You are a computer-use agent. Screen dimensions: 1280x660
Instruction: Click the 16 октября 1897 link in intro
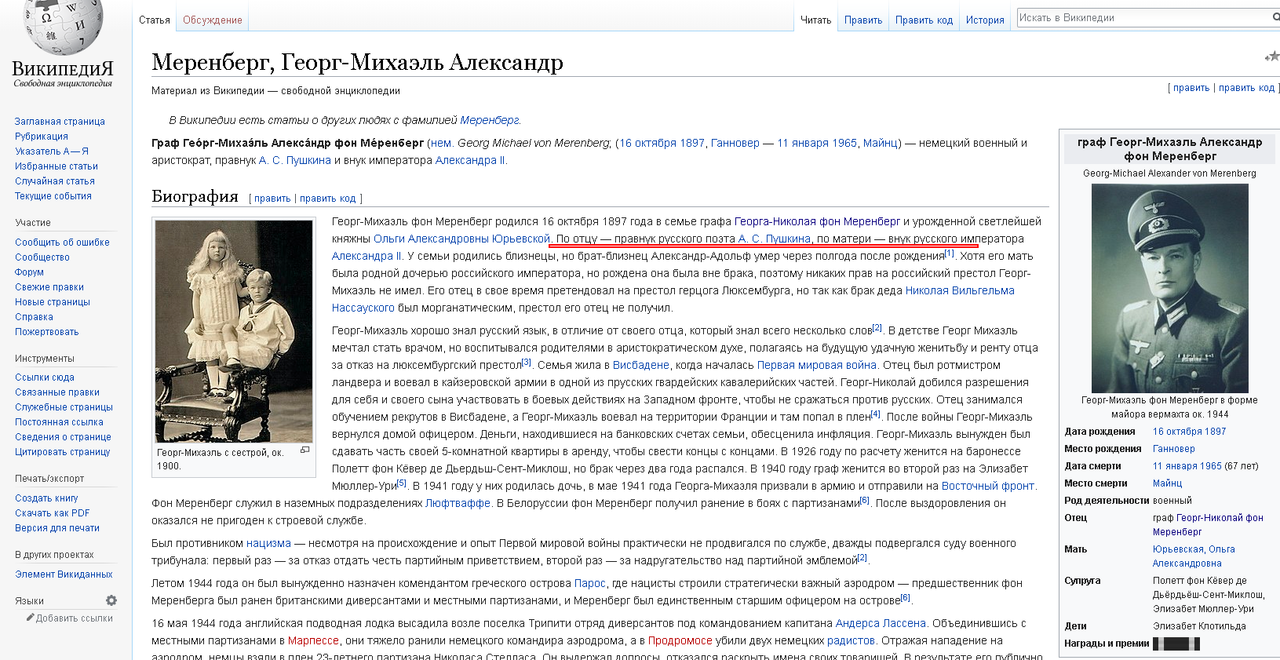click(x=661, y=143)
